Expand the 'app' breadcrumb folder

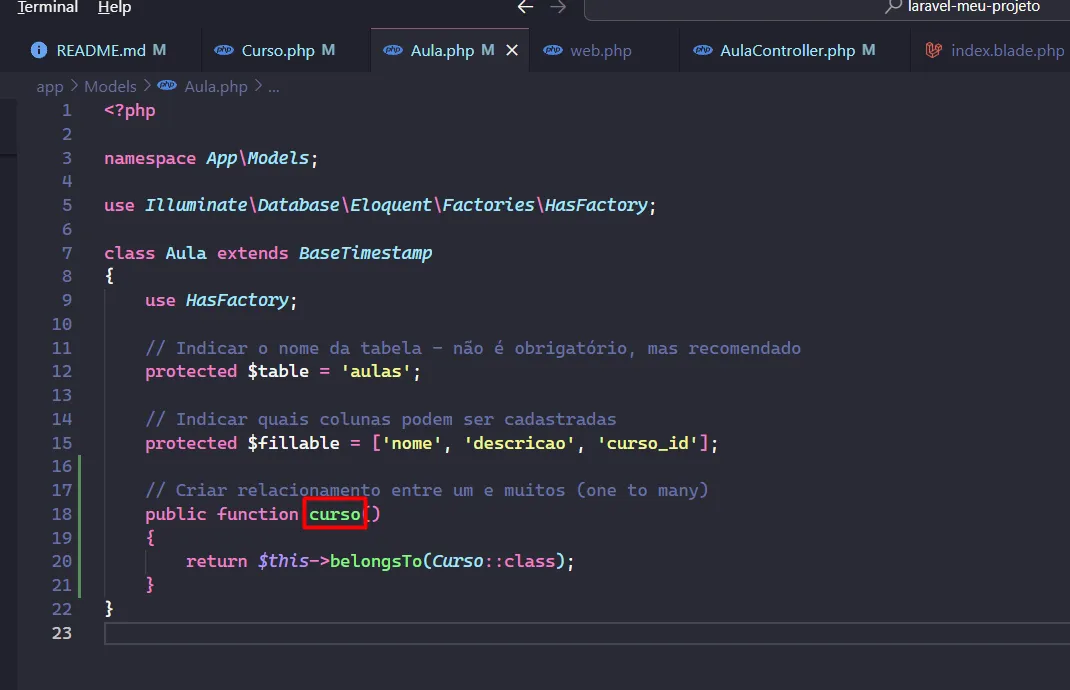[50, 86]
